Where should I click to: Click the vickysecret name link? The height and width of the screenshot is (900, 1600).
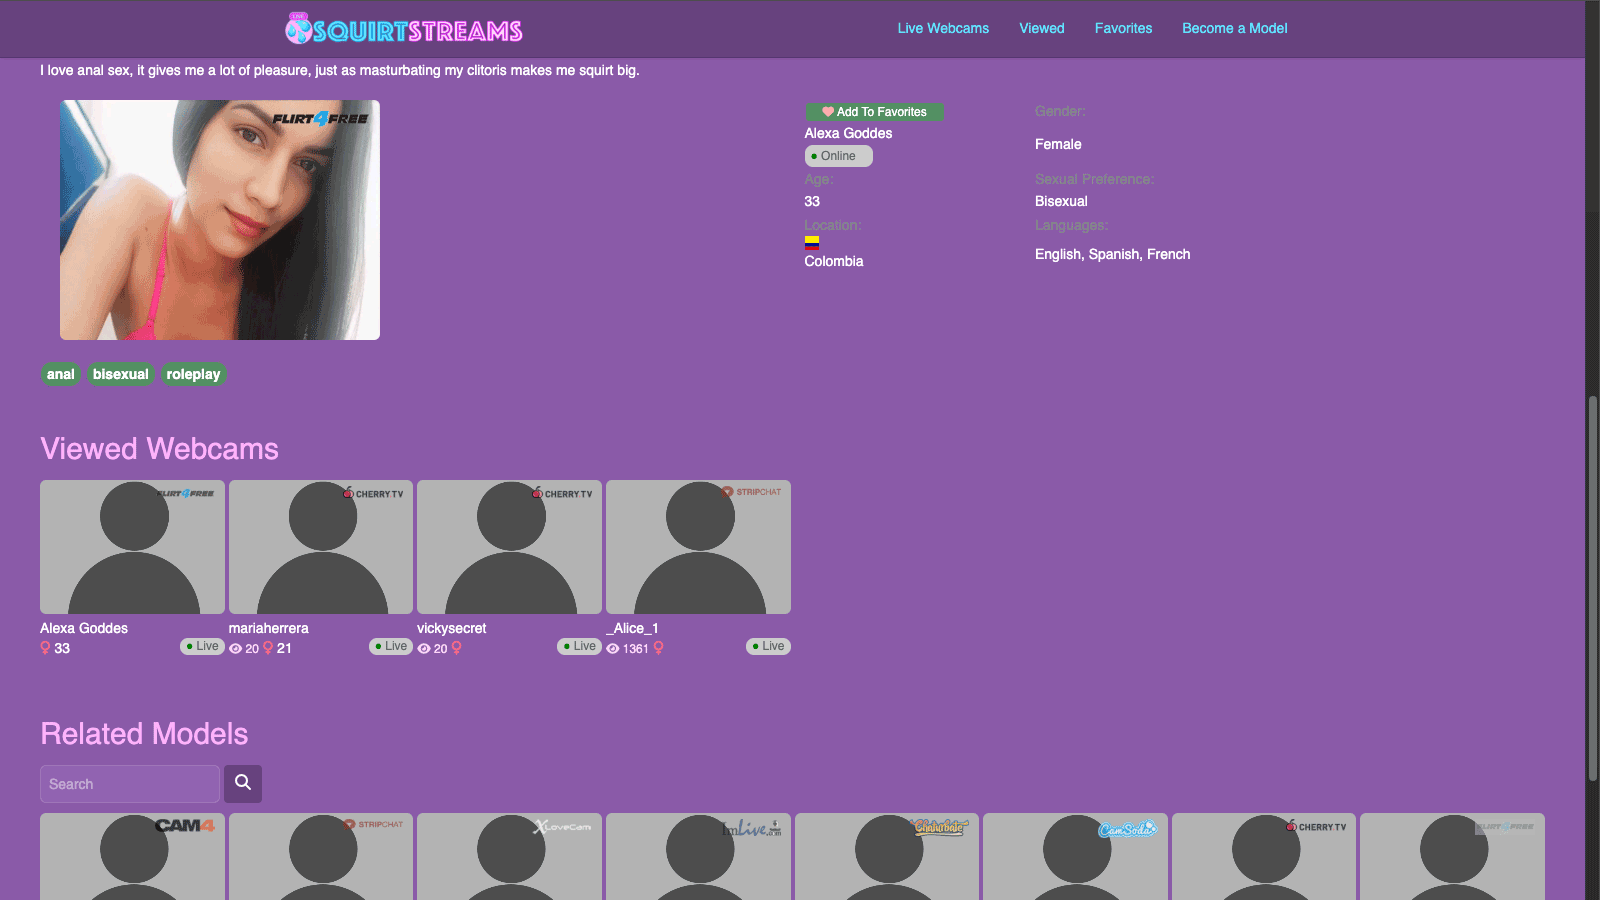[x=451, y=628]
